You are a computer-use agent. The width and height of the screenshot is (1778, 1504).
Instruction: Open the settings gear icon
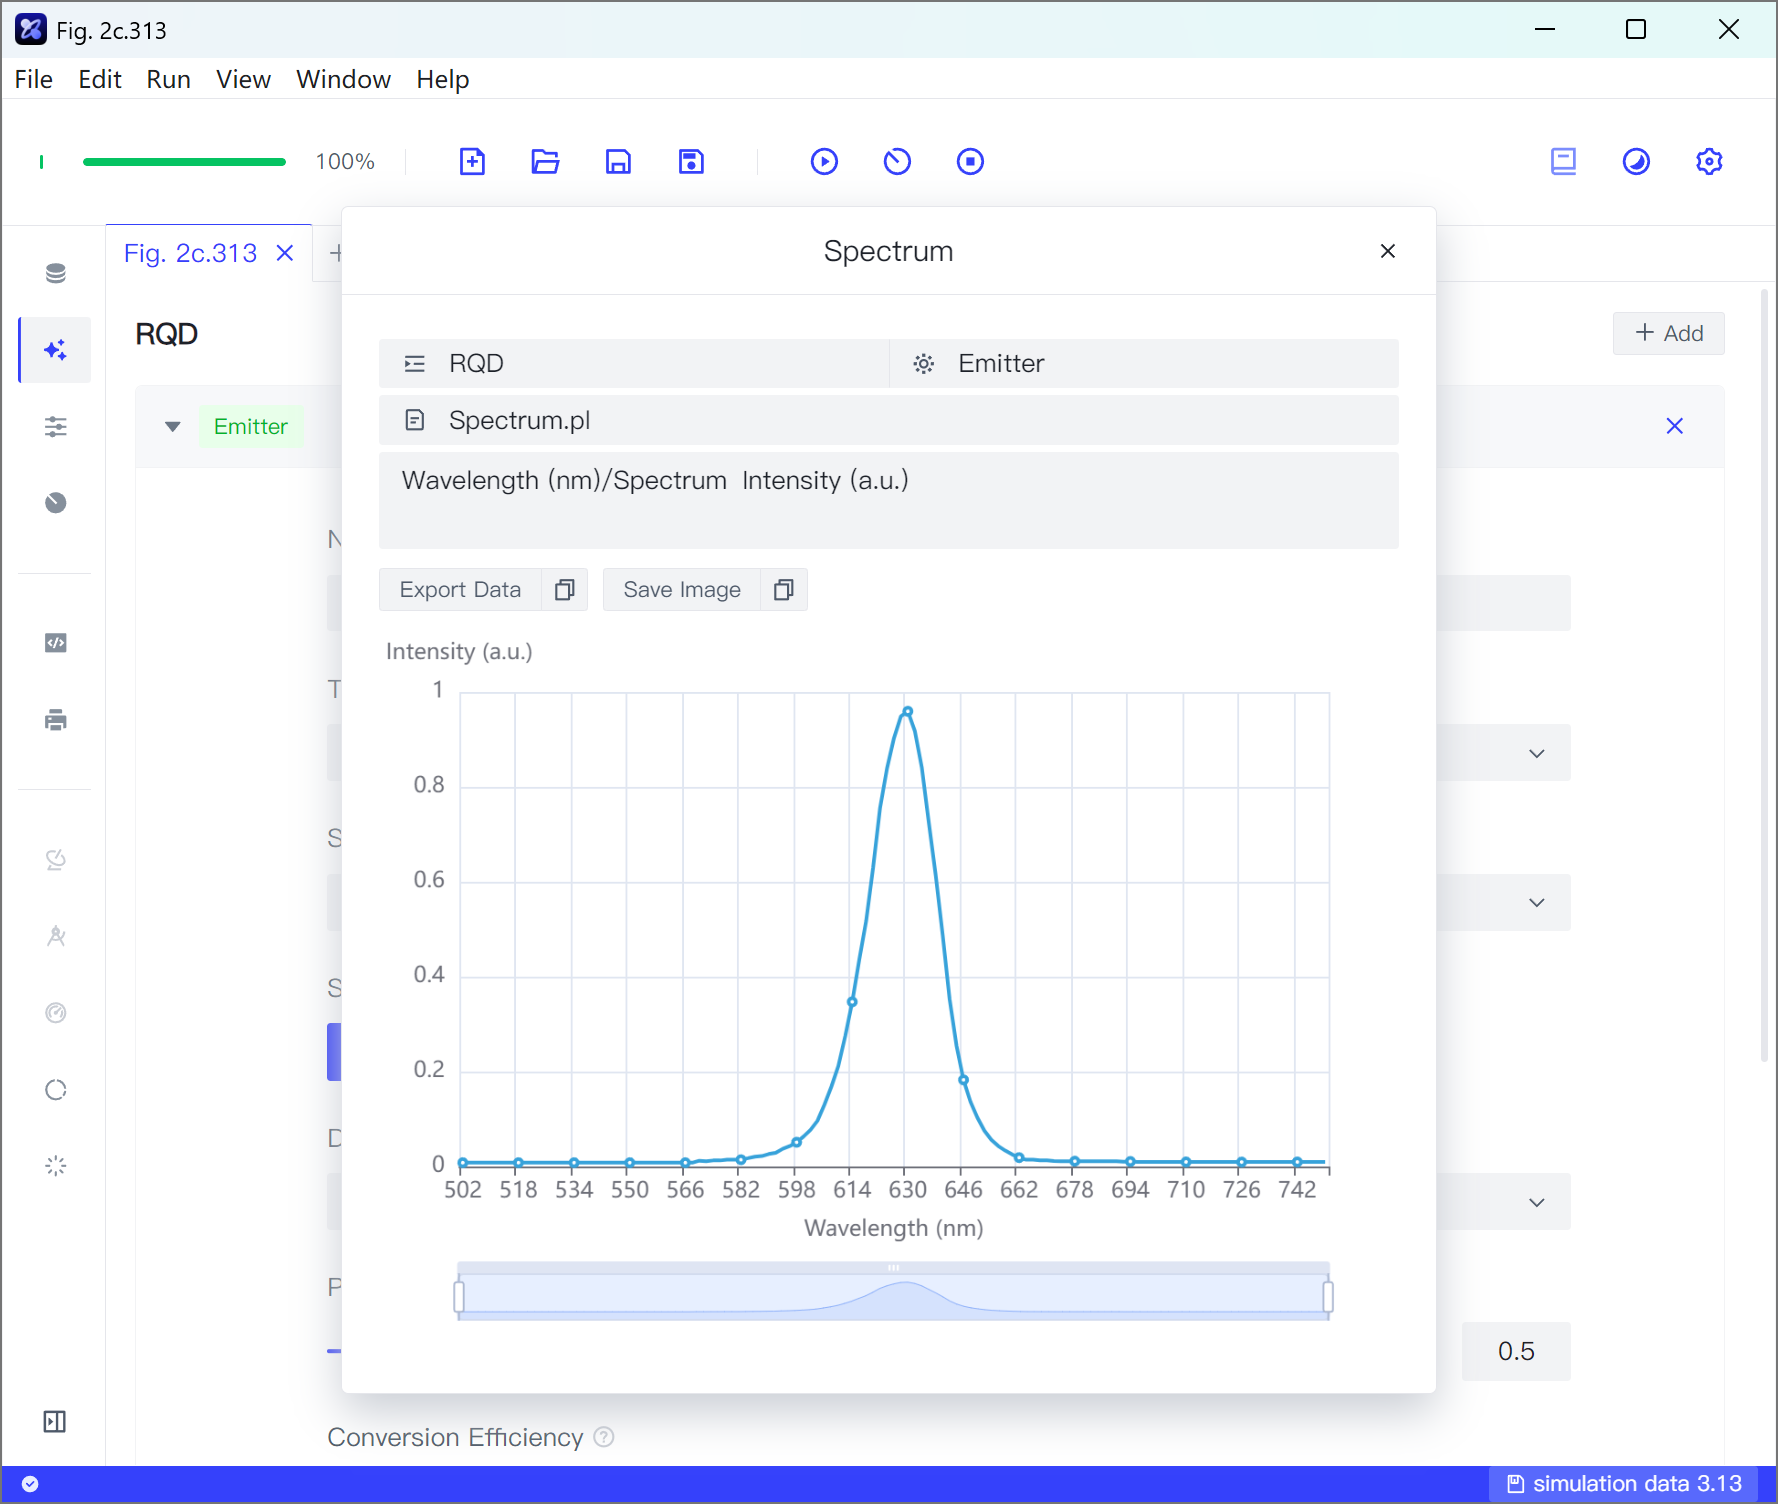[1709, 161]
